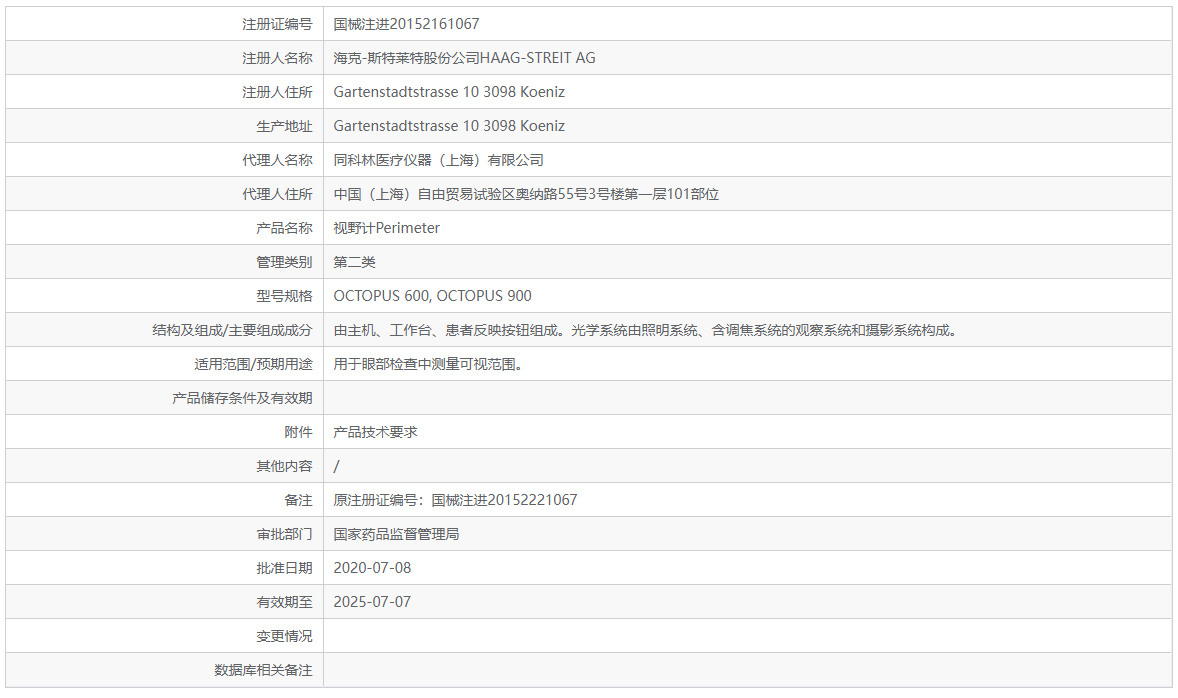This screenshot has width=1178, height=698.
Task: Click the management category 第二类
Action: pyautogui.click(x=353, y=261)
